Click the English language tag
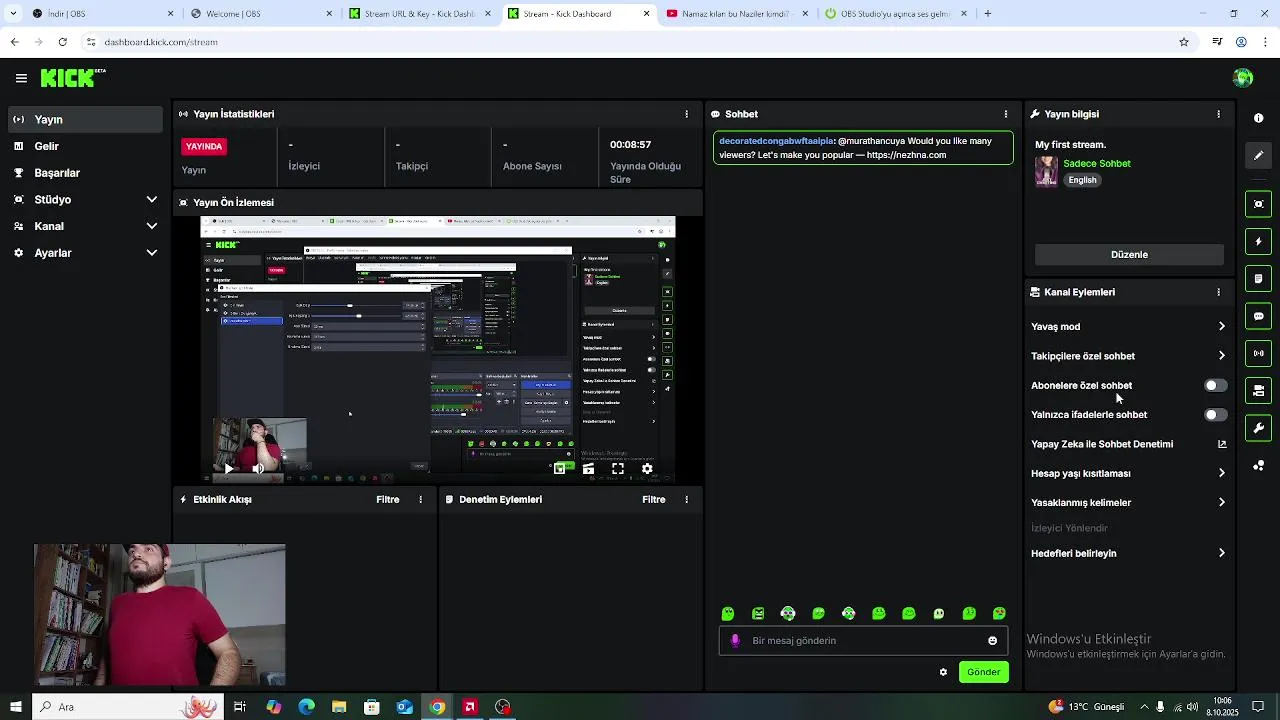 click(1082, 180)
